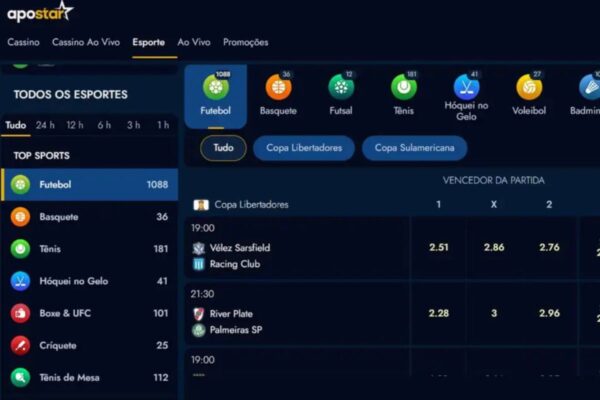Viewport: 600px width, 400px height.
Task: Select the Esporte nav tab
Action: coord(148,42)
